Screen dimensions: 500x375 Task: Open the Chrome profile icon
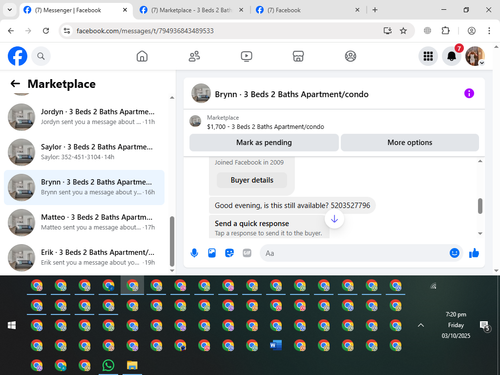(471, 31)
